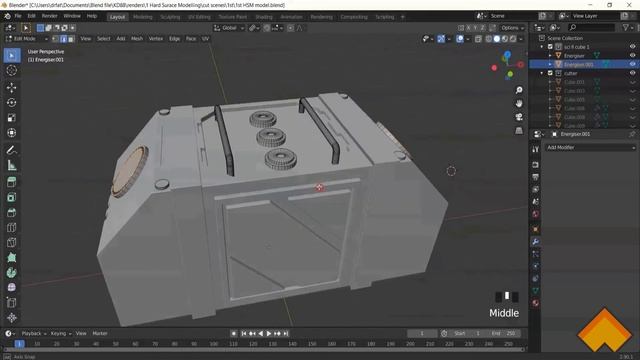This screenshot has height=360, width=640.
Task: Select the Knife tool
Action: tap(12, 242)
